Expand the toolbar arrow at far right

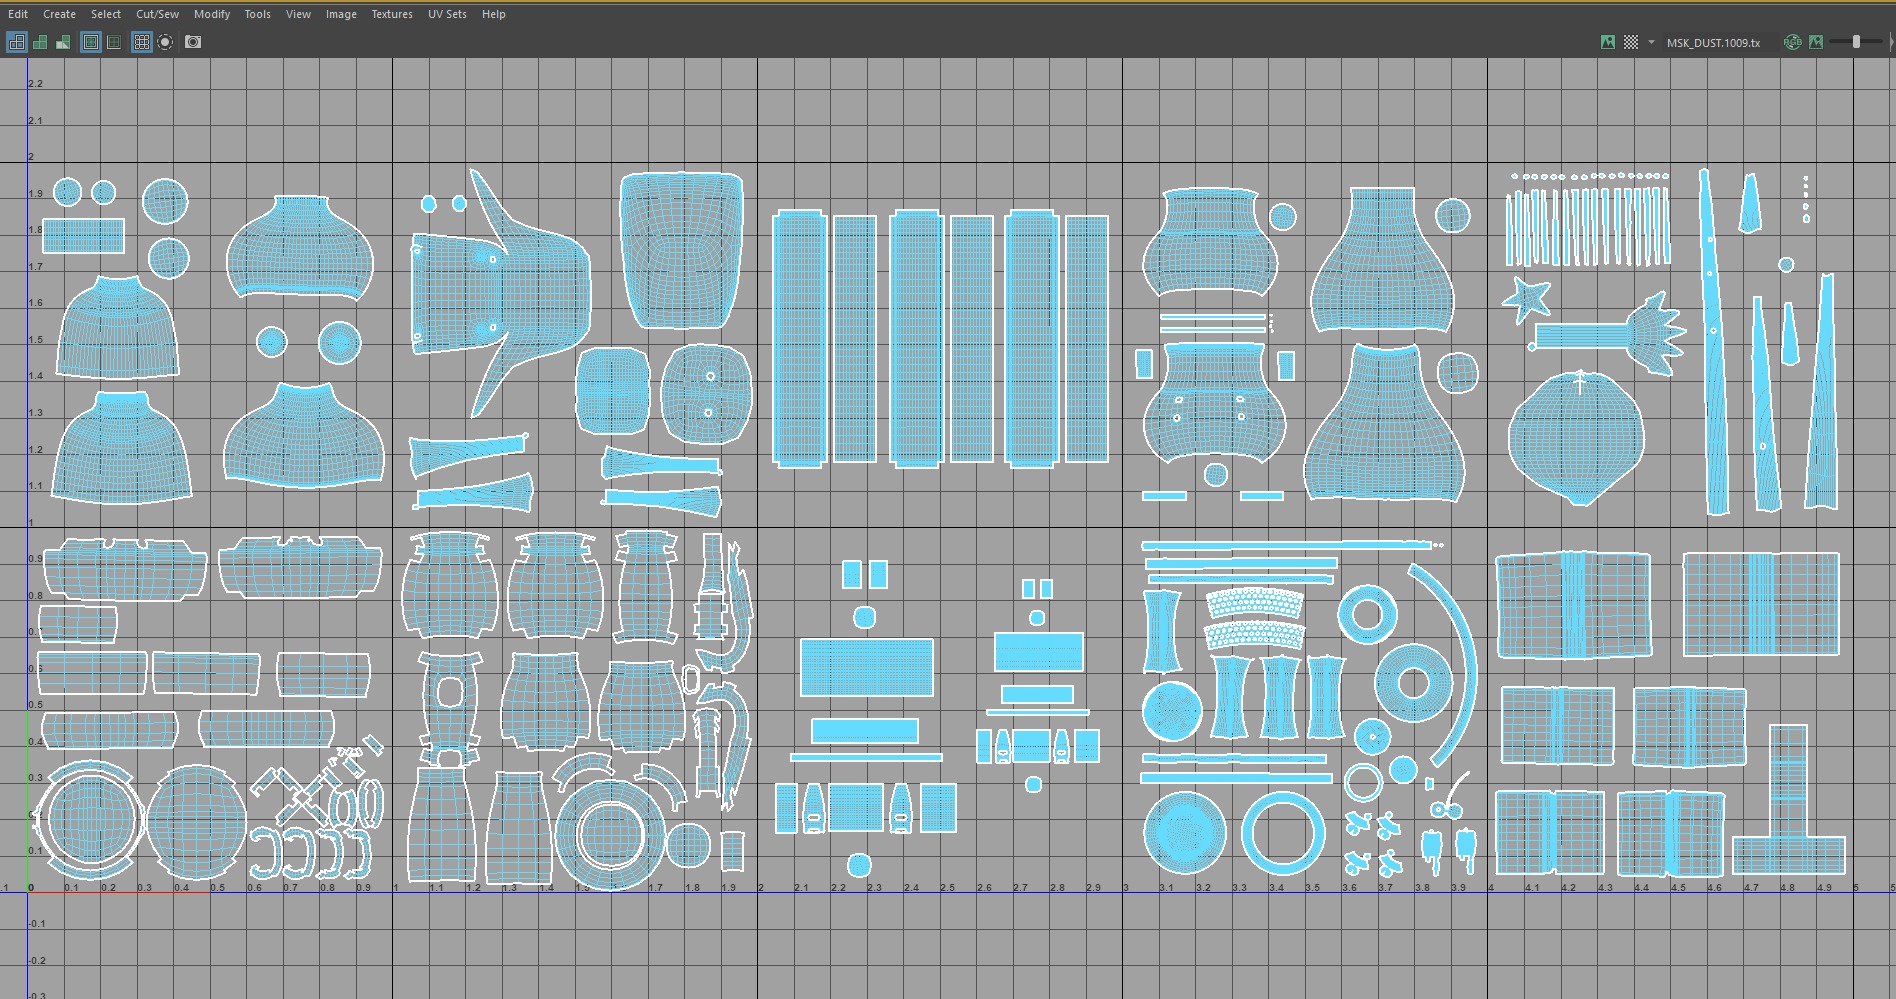(1890, 42)
